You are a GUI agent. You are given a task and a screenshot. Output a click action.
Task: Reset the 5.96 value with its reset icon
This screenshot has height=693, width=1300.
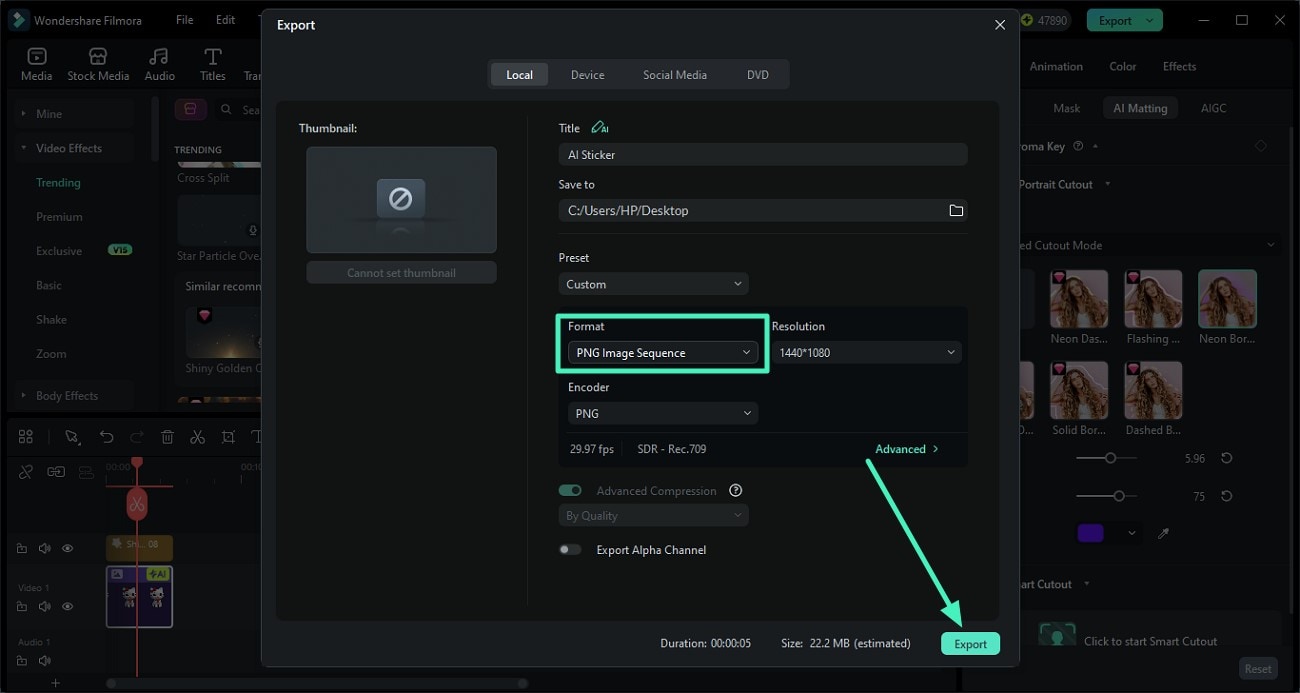coord(1226,458)
